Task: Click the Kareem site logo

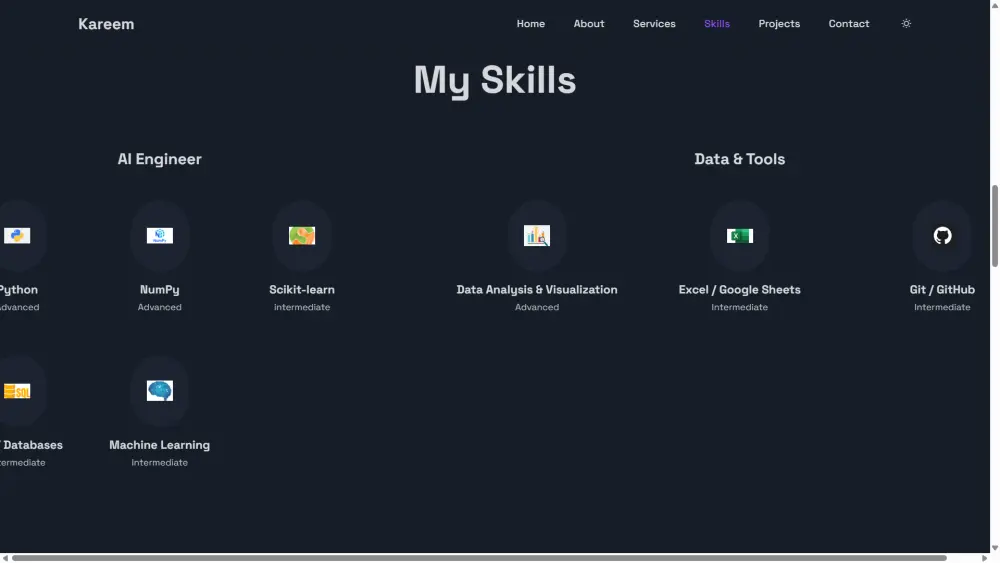Action: (106, 24)
